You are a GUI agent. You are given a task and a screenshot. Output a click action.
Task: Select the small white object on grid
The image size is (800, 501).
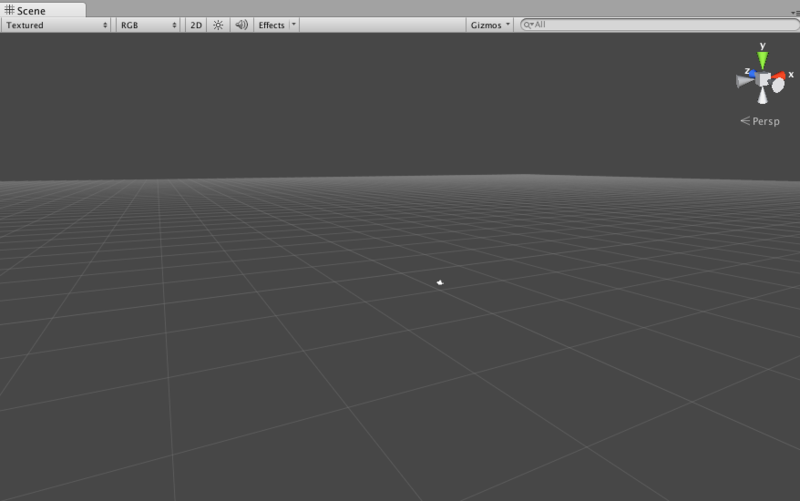(440, 282)
